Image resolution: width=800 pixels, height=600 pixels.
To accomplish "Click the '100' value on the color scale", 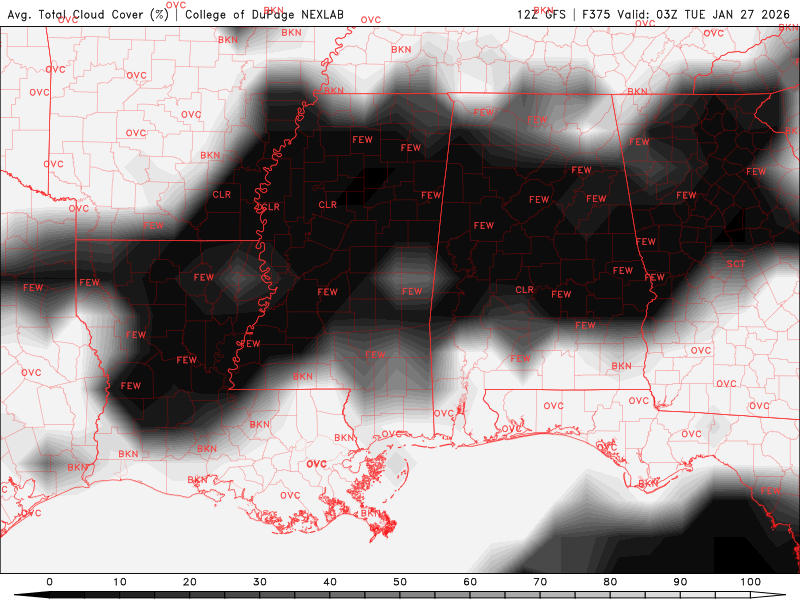I will coord(751,582).
